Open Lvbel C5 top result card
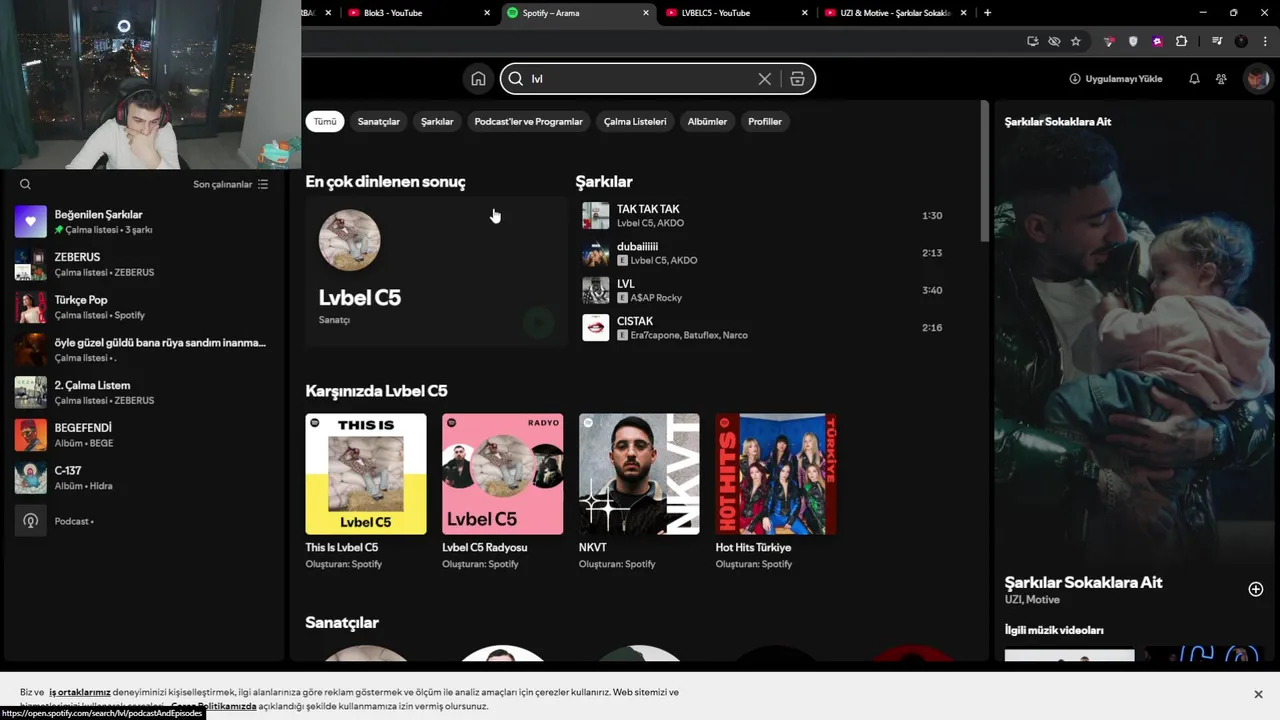The width and height of the screenshot is (1280, 720). tap(436, 271)
